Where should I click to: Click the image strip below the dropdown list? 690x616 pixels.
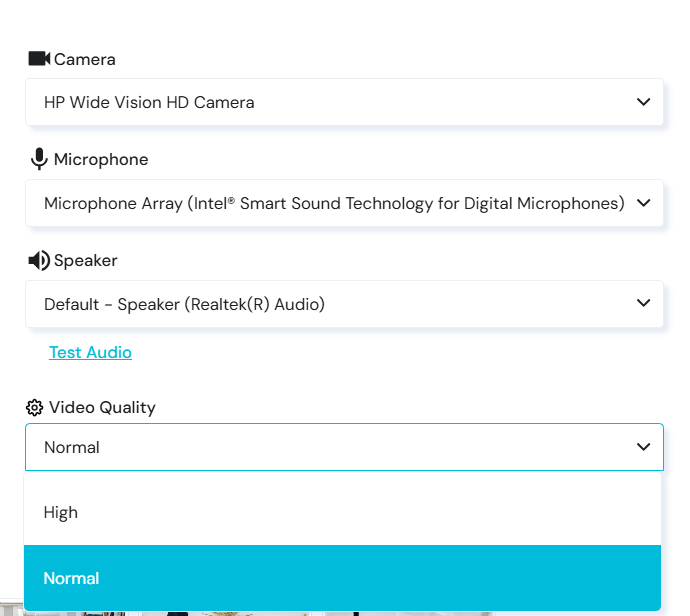pyautogui.click(x=250, y=613)
